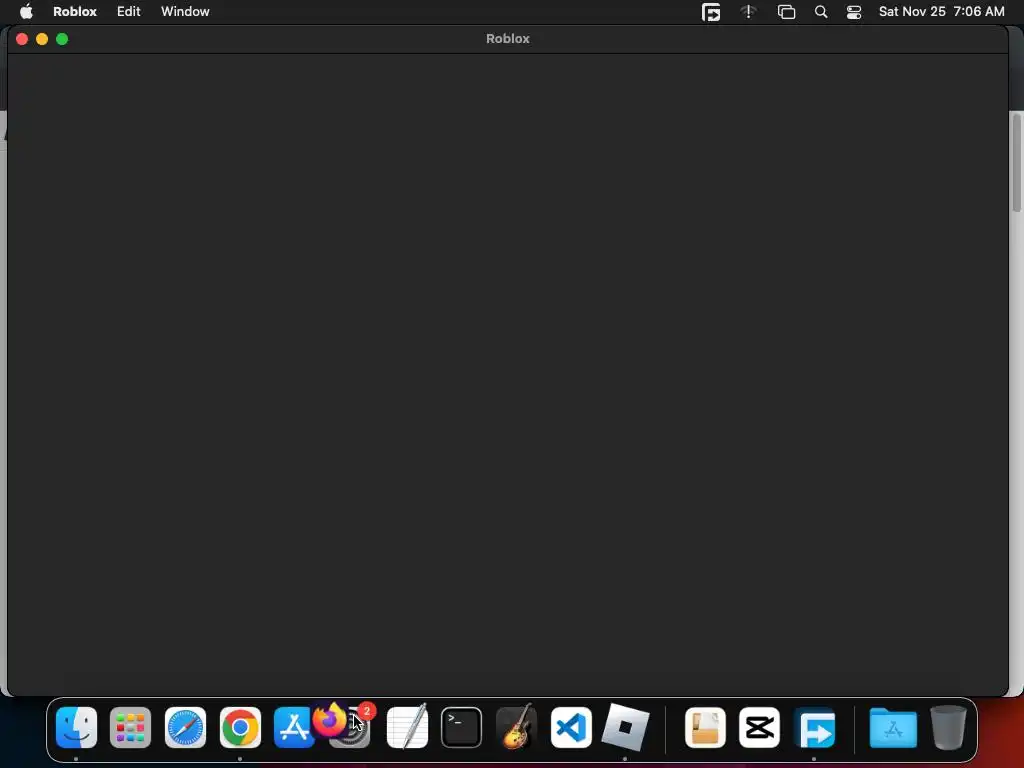Open the Trash in the dock

click(x=948, y=727)
